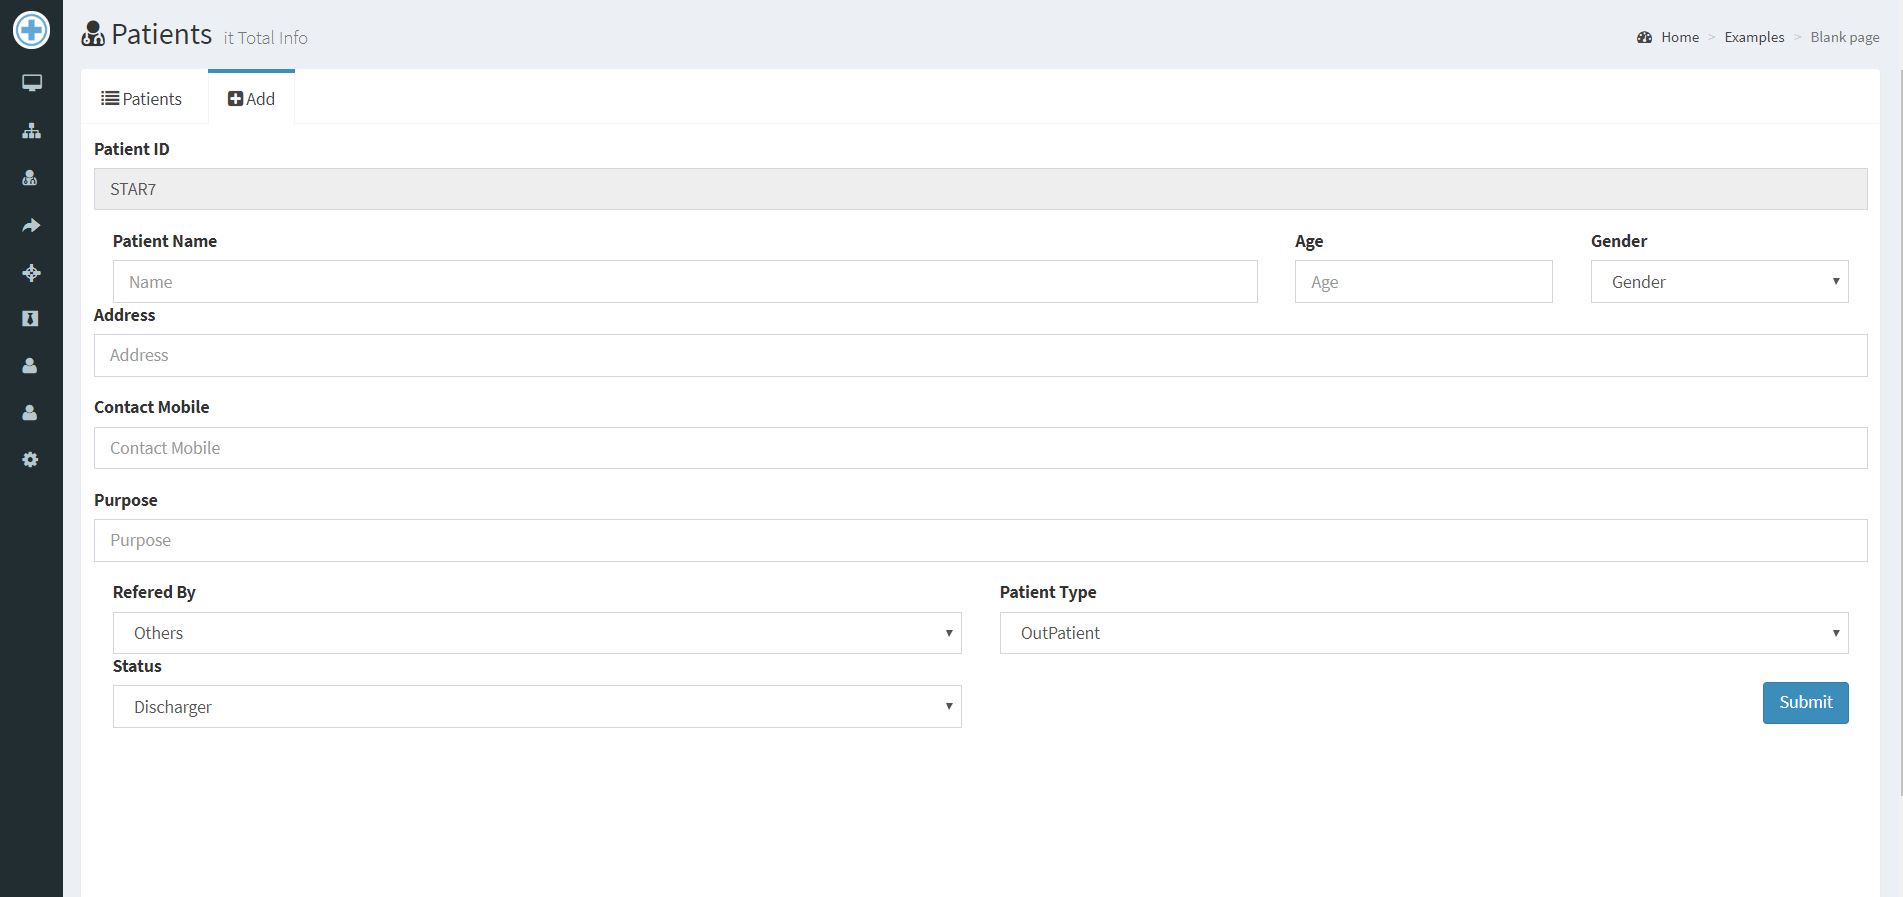Click the Examples breadcrumb link
The image size is (1903, 897).
(x=1754, y=37)
